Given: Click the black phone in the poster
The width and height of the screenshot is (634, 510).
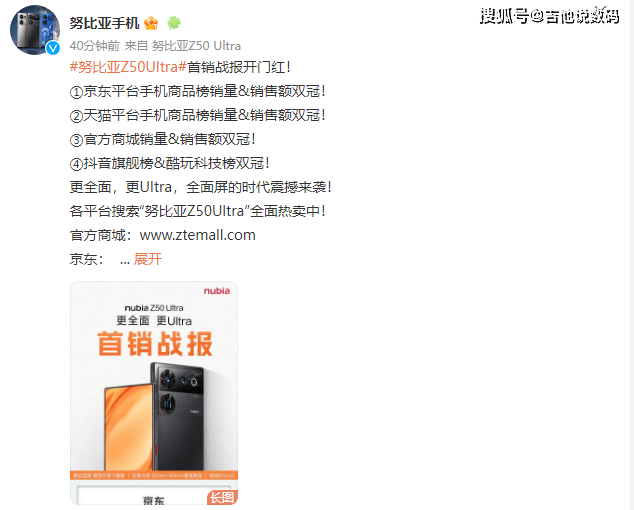Looking at the screenshot, I should click(178, 417).
